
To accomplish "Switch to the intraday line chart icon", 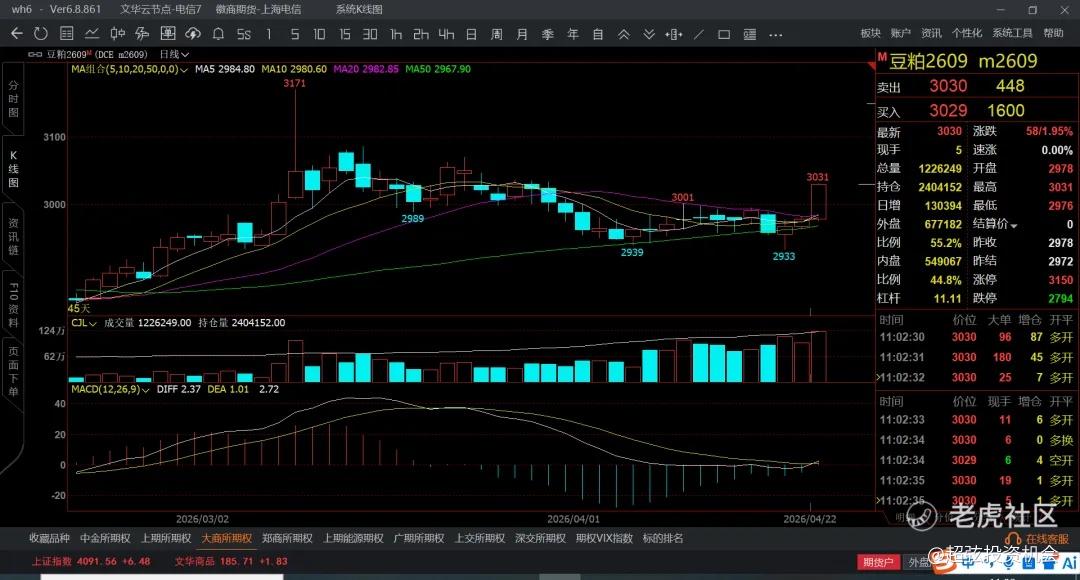I will pyautogui.click(x=92, y=34).
